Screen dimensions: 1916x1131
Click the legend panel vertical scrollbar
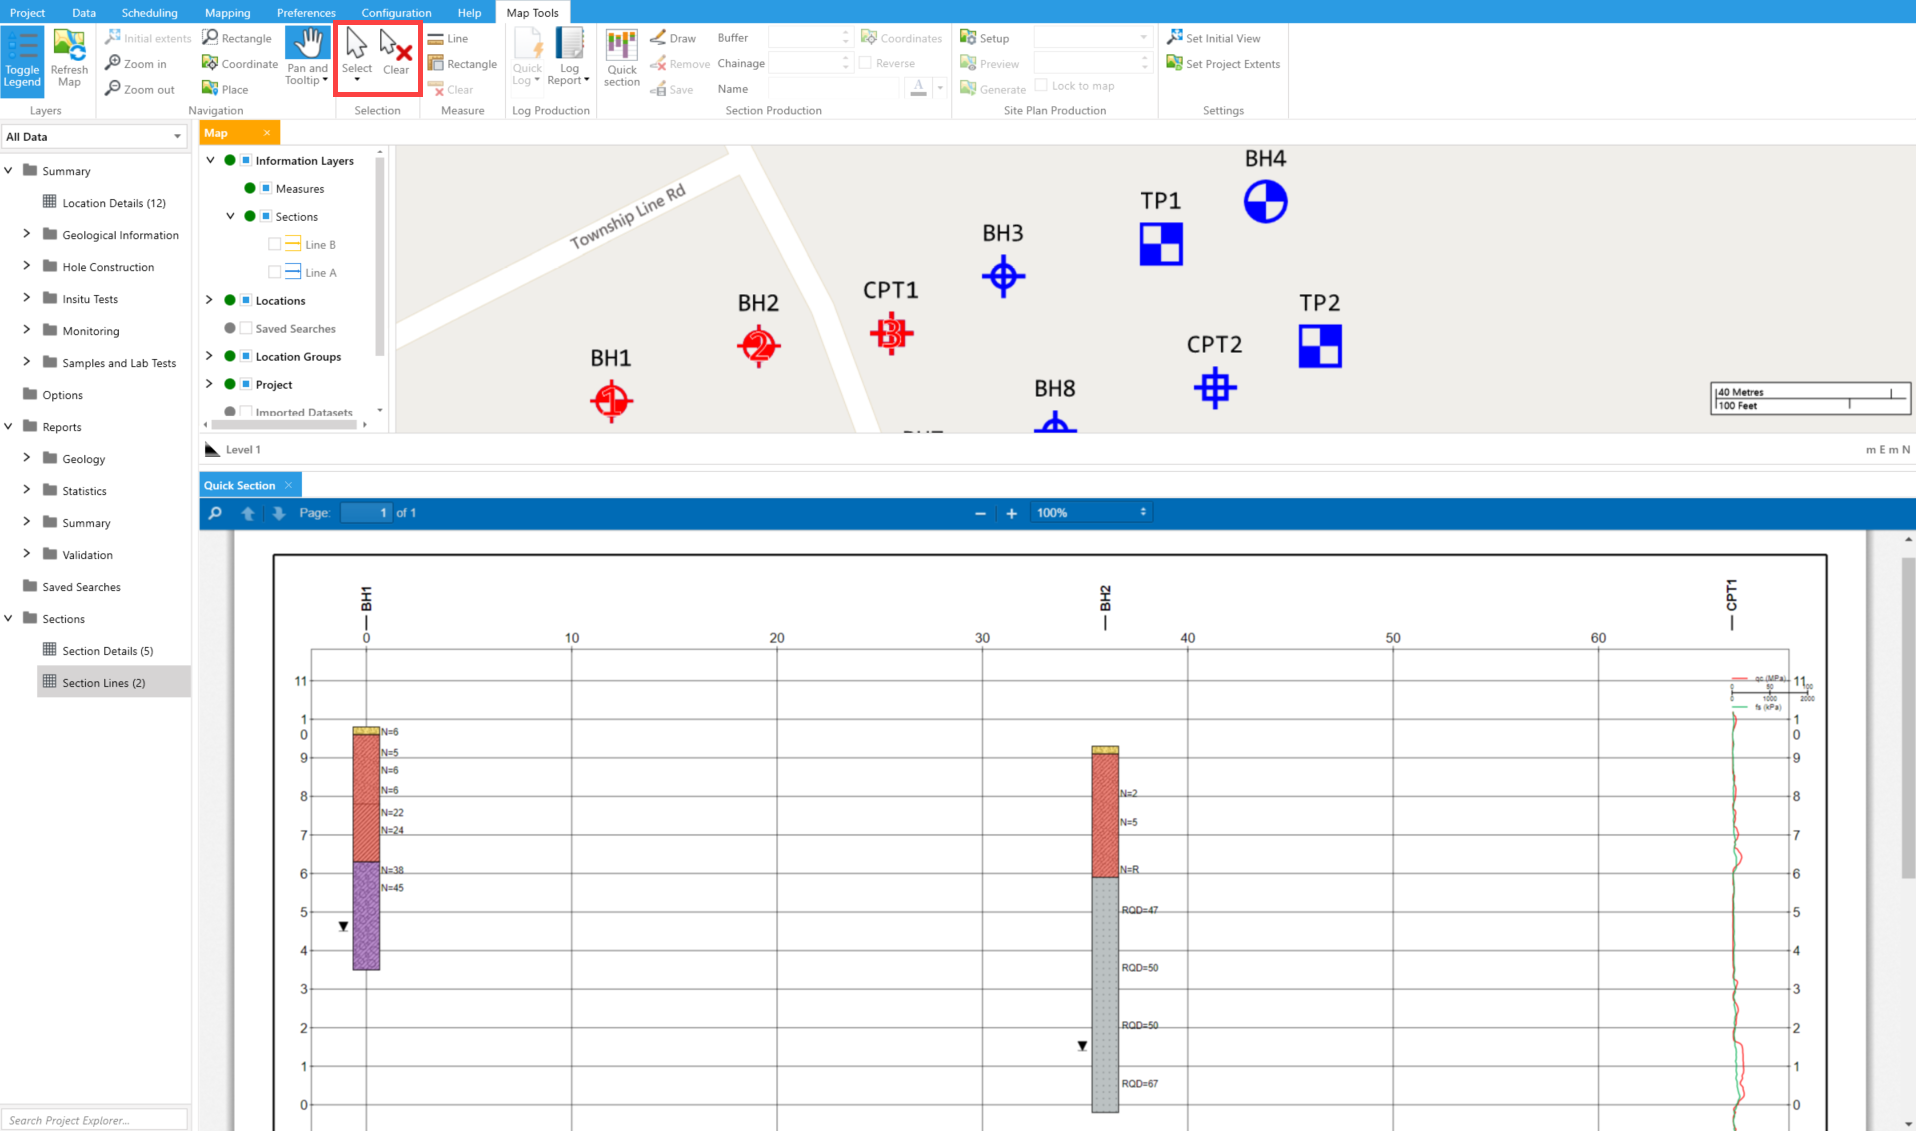click(380, 256)
